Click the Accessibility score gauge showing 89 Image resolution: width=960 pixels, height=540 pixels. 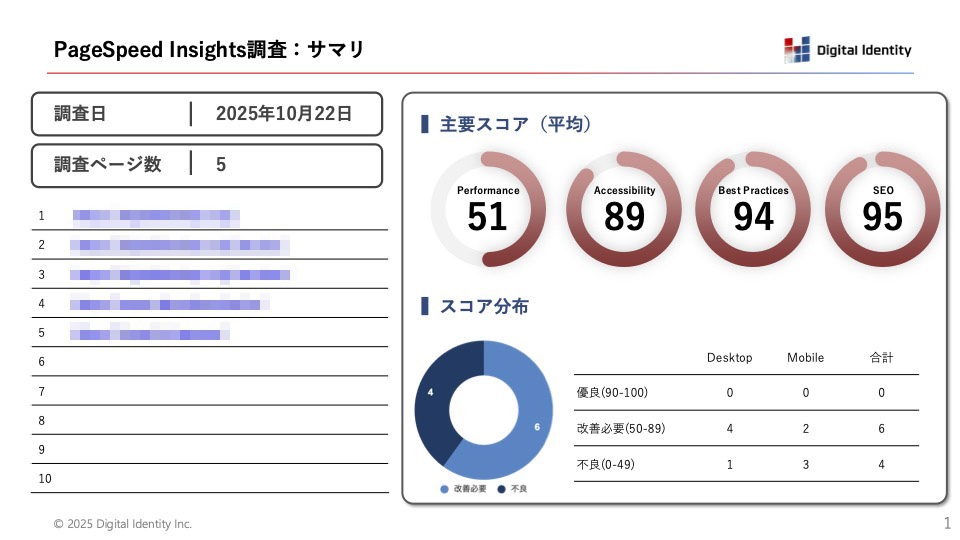624,209
